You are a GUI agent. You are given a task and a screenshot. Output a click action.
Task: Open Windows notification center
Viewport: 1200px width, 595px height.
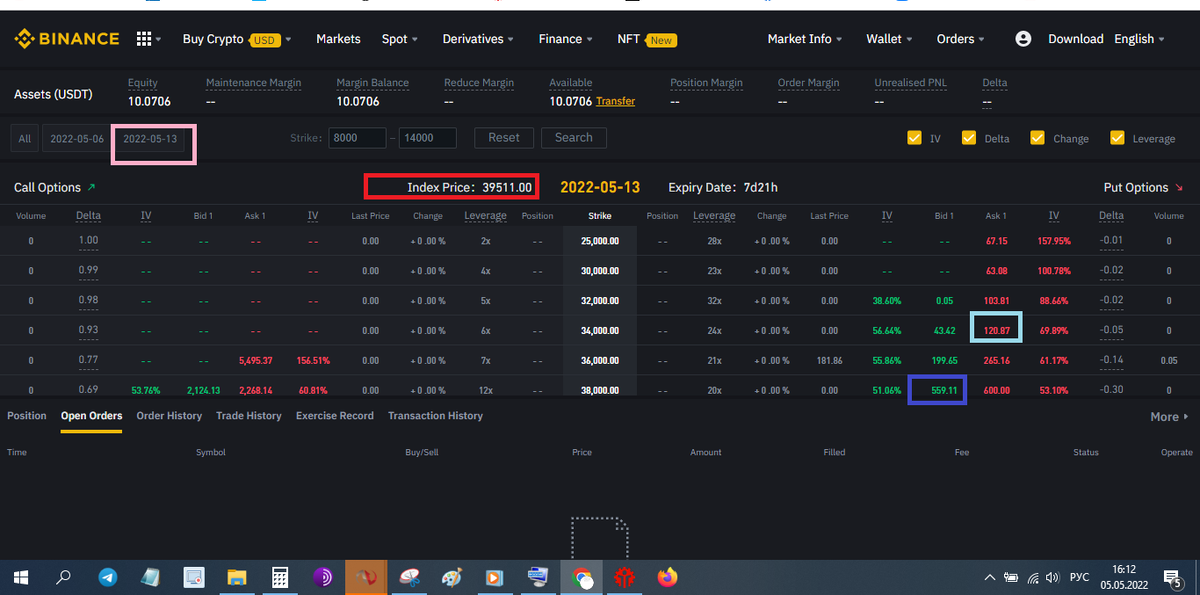pyautogui.click(x=1173, y=577)
